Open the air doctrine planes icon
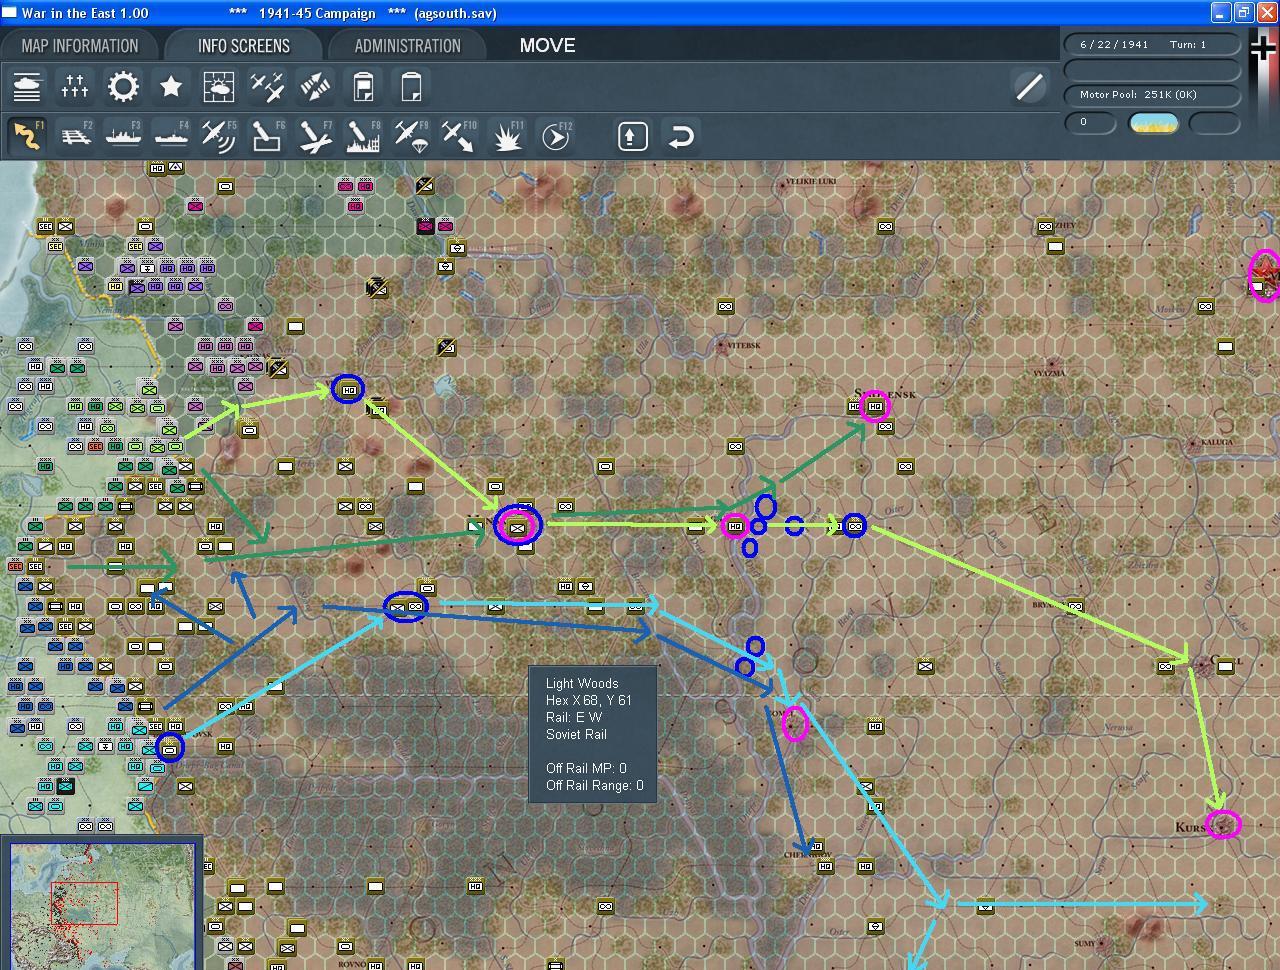The height and width of the screenshot is (970, 1280). click(267, 87)
